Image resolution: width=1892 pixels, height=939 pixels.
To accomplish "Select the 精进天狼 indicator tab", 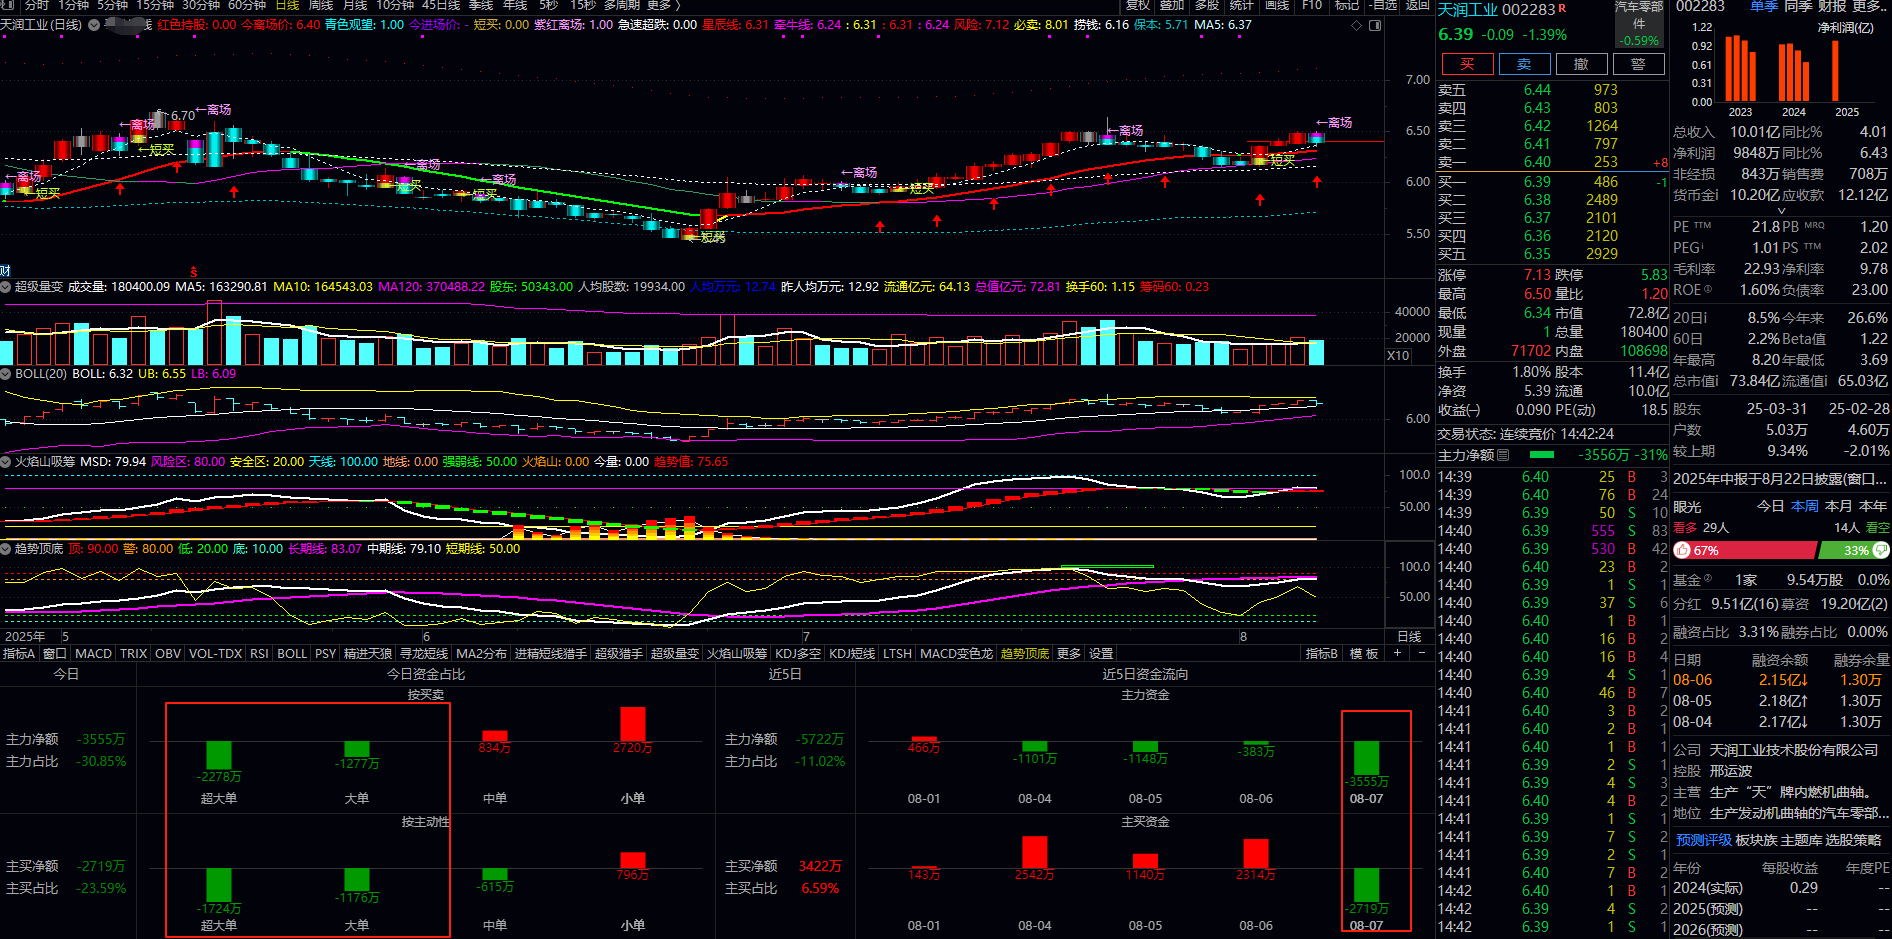I will (x=368, y=653).
